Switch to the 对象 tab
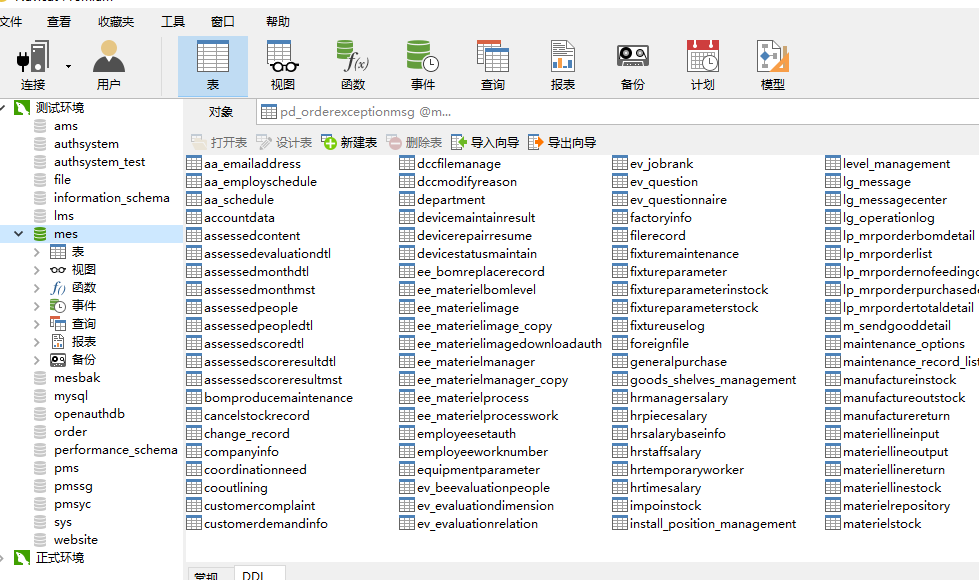Viewport: 979px width, 580px height. pos(220,112)
